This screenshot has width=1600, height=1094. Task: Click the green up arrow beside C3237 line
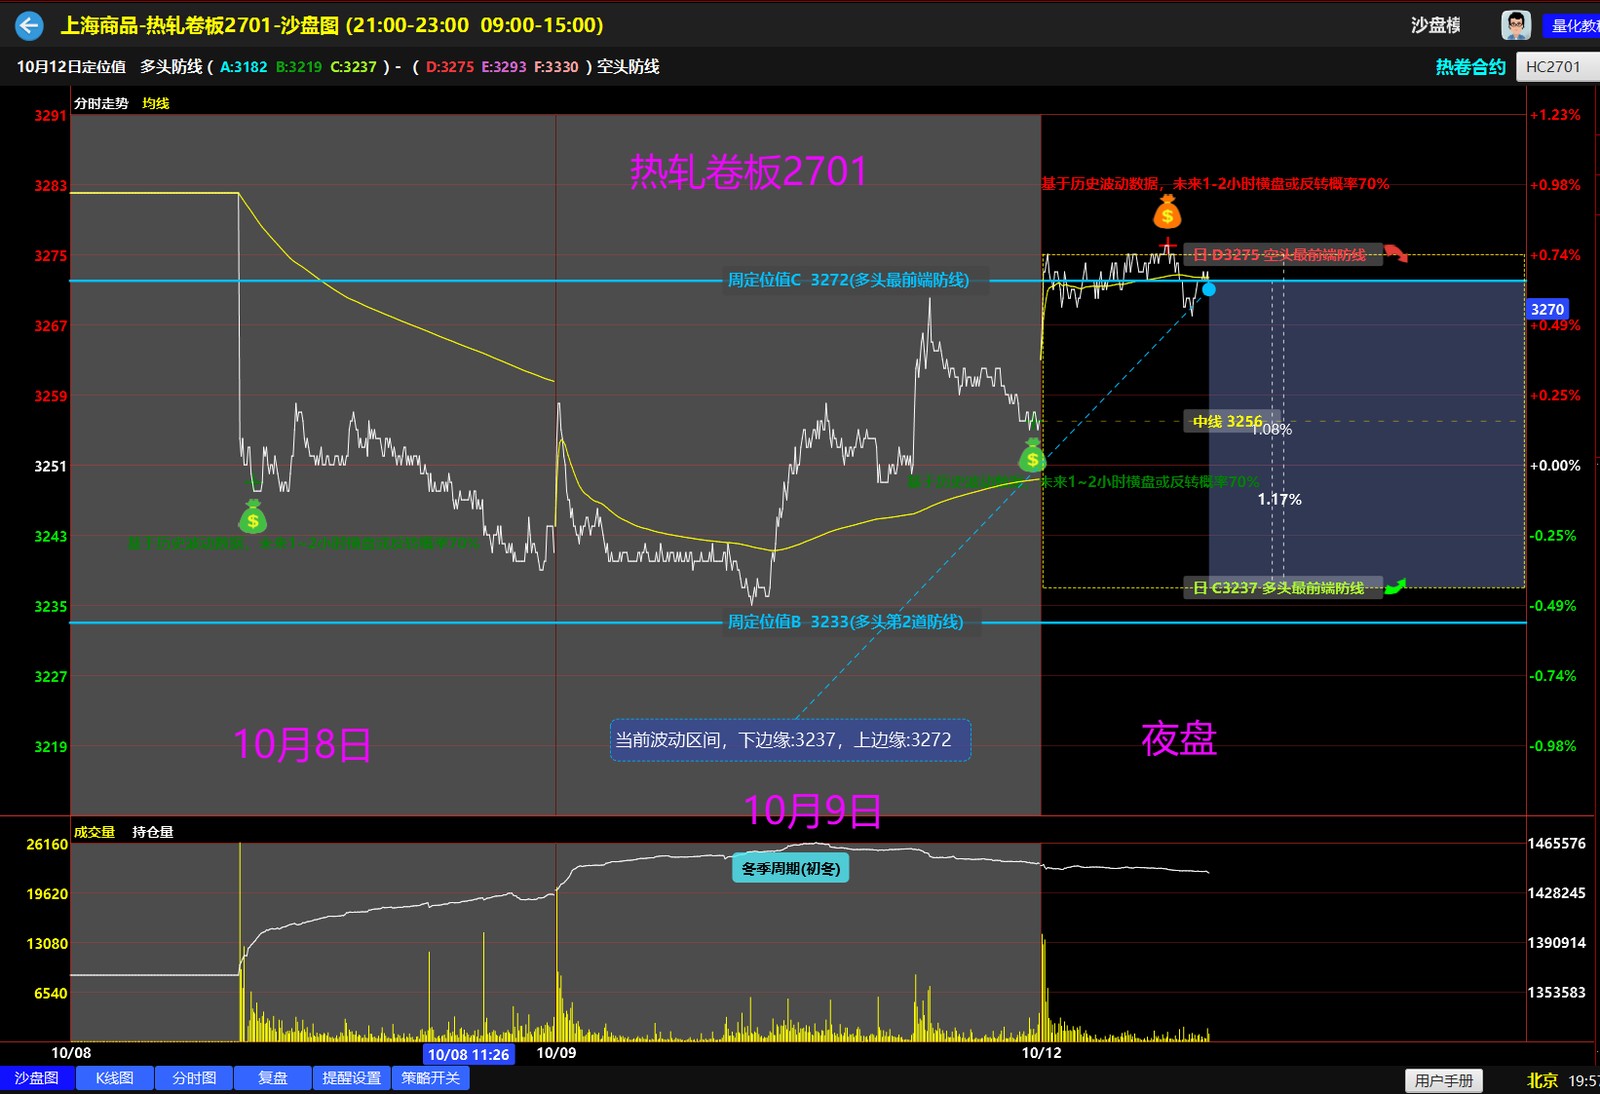[x=1395, y=587]
